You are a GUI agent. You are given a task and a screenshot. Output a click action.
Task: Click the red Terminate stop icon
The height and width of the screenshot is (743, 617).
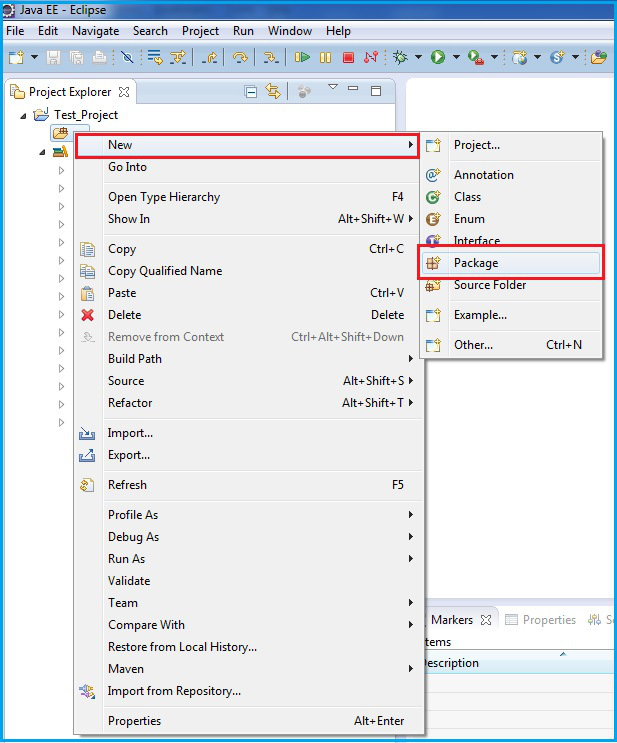(x=348, y=58)
